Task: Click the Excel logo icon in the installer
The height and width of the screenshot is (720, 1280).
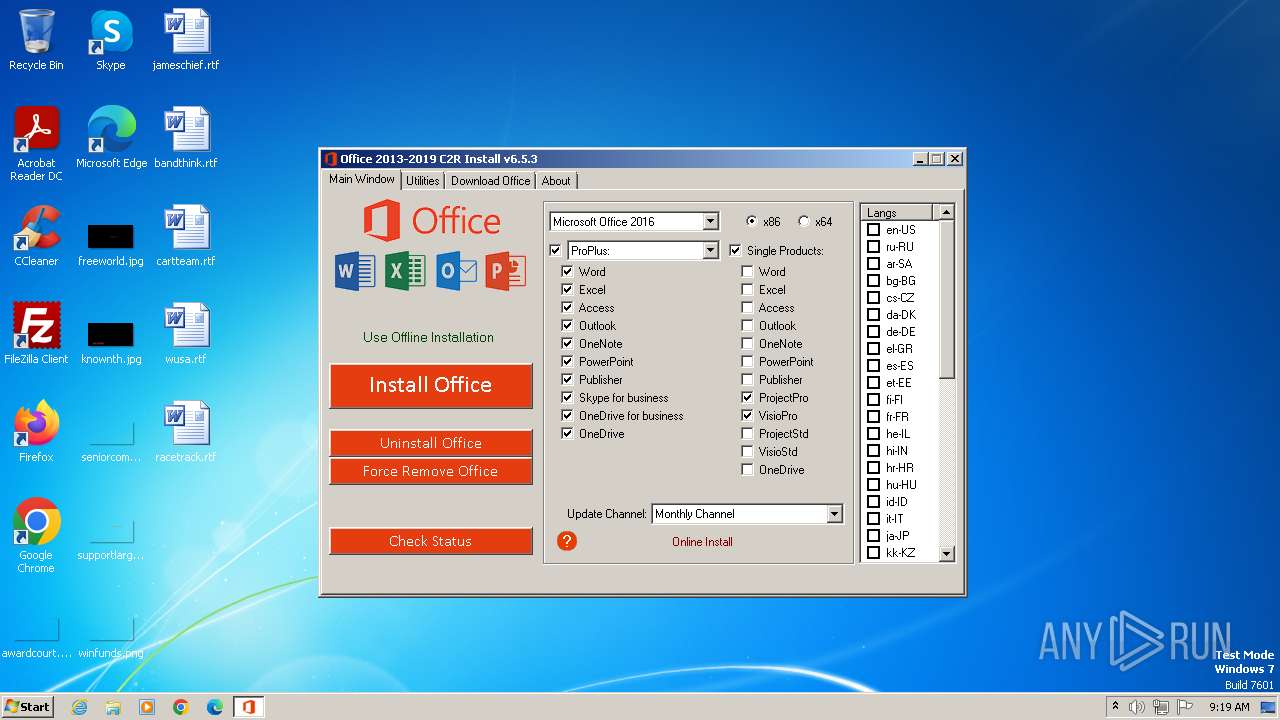Action: [405, 271]
